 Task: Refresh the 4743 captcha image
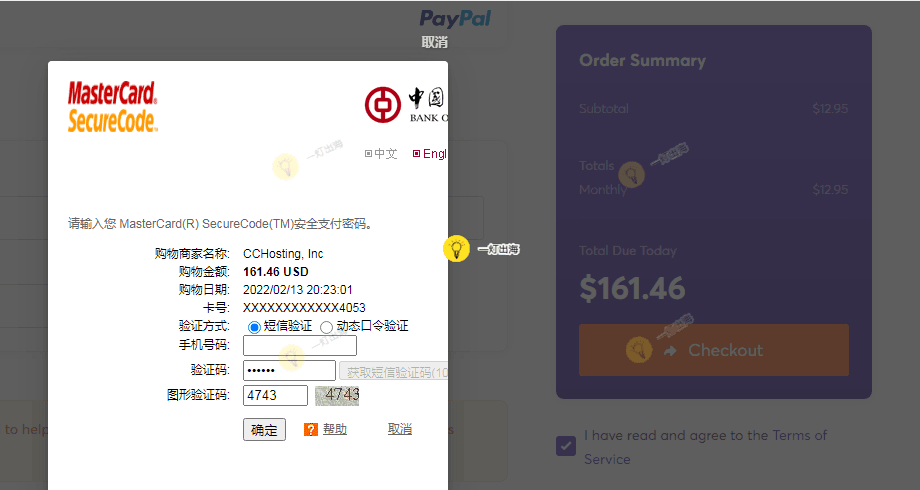pyautogui.click(x=337, y=395)
